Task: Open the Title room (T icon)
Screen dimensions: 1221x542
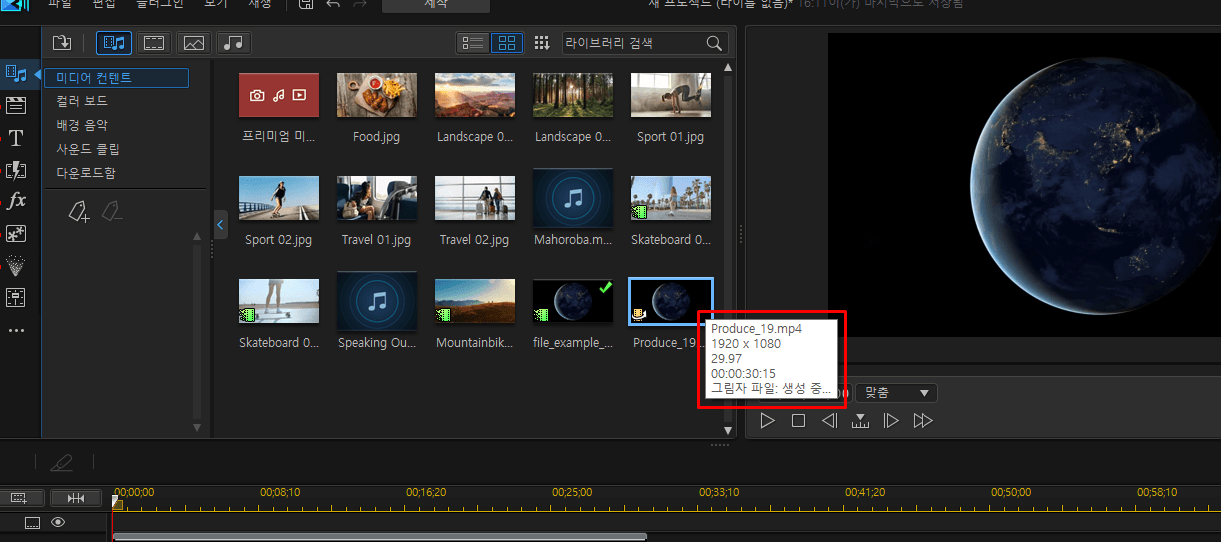Action: point(16,138)
